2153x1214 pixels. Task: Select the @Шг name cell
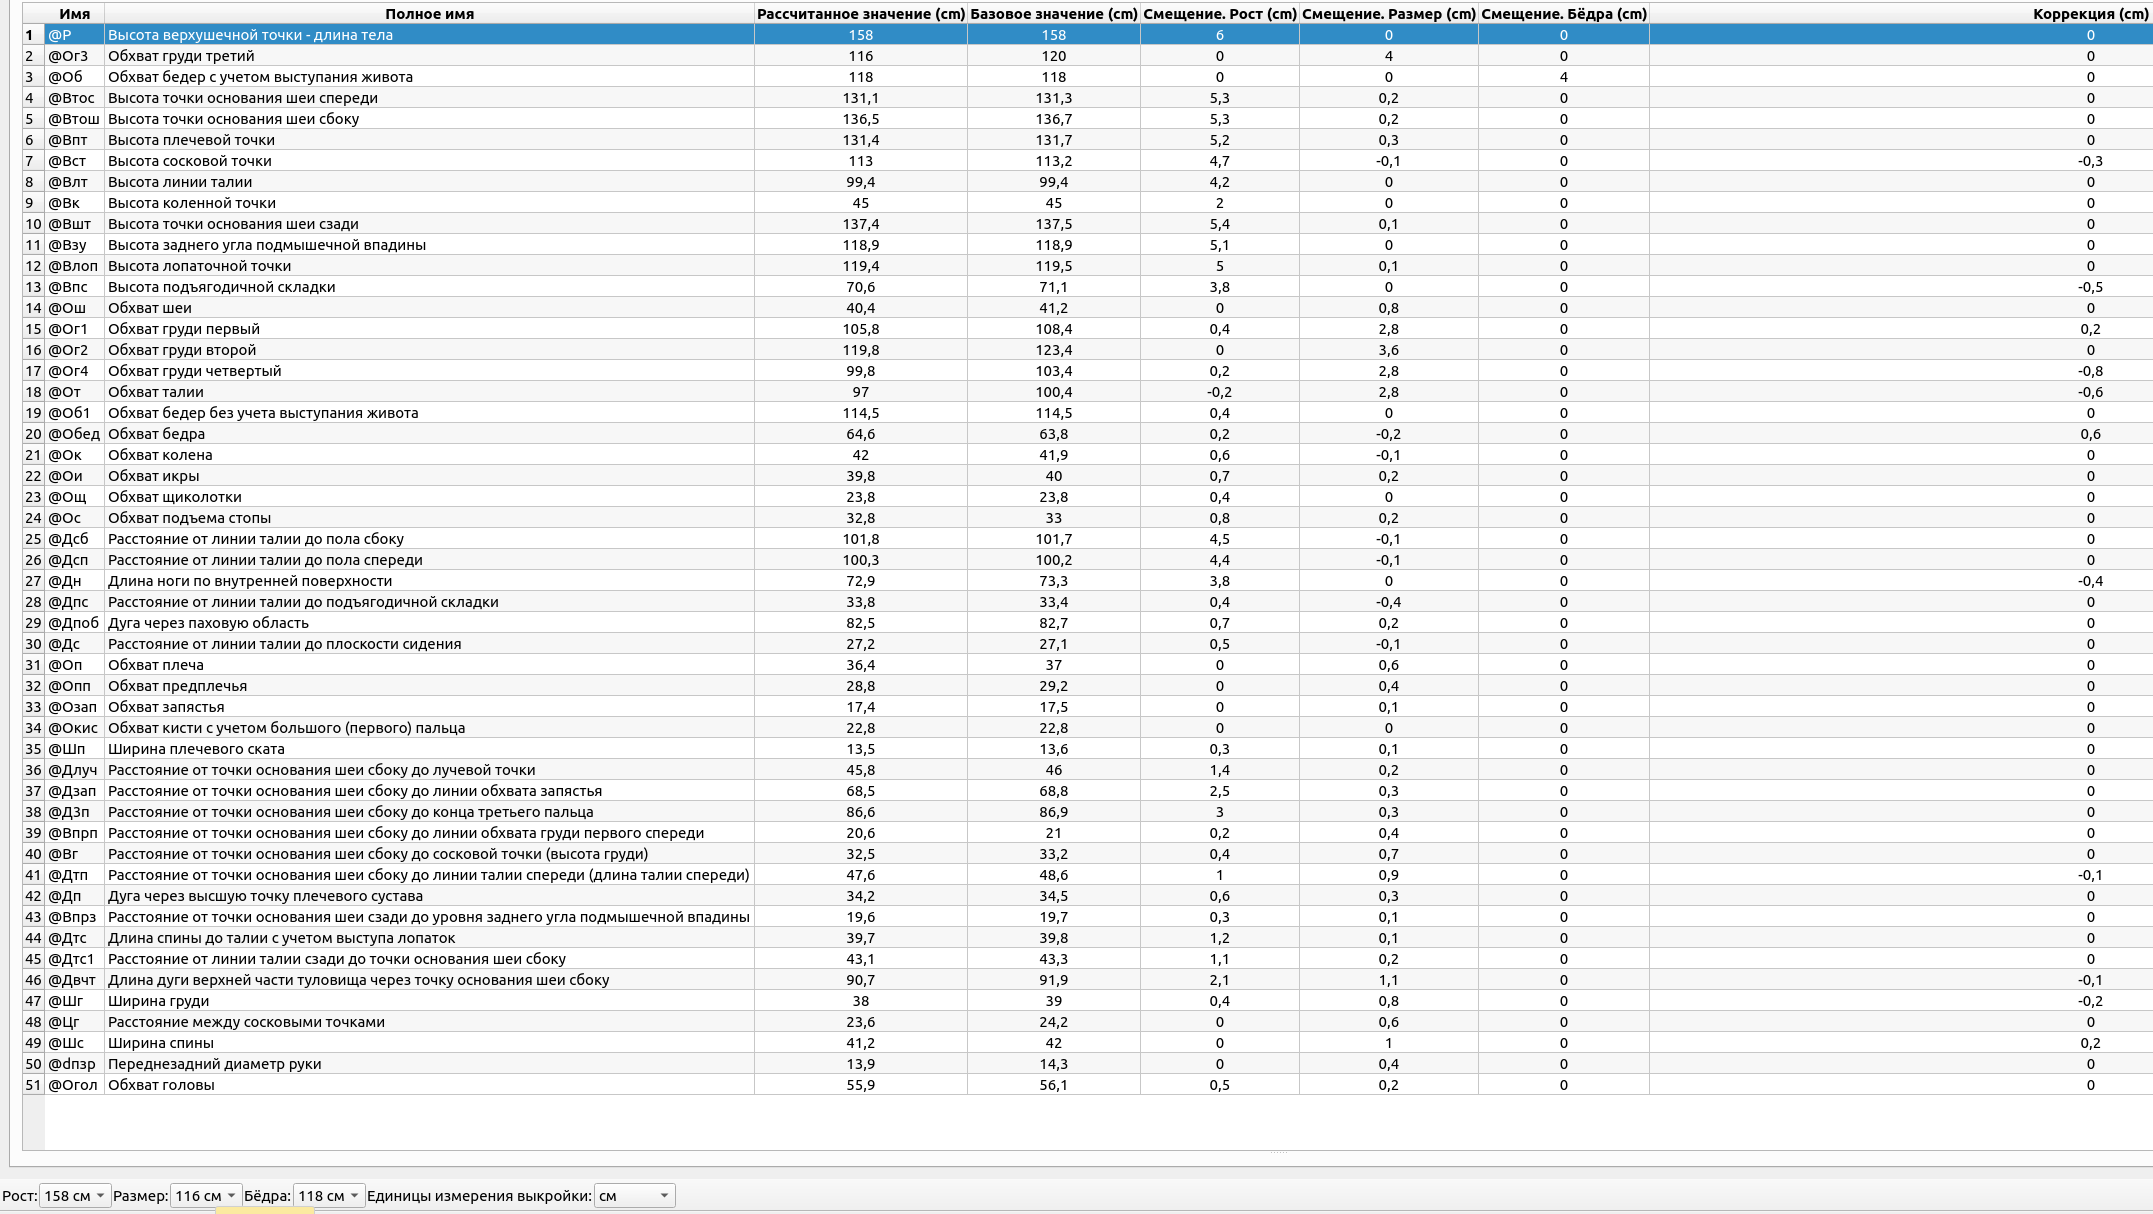point(74,1001)
